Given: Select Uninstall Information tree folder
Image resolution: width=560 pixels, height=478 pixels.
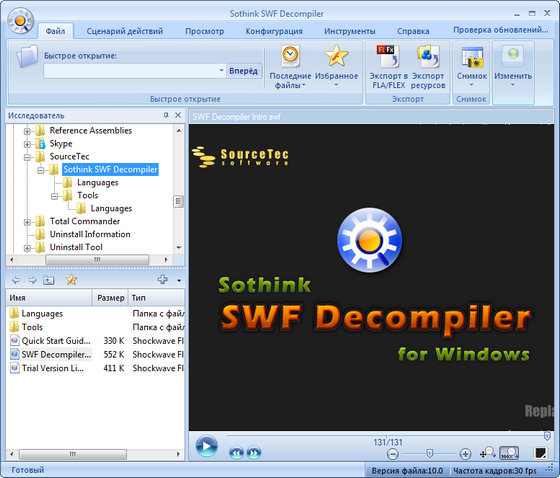Looking at the screenshot, I should pos(90,234).
